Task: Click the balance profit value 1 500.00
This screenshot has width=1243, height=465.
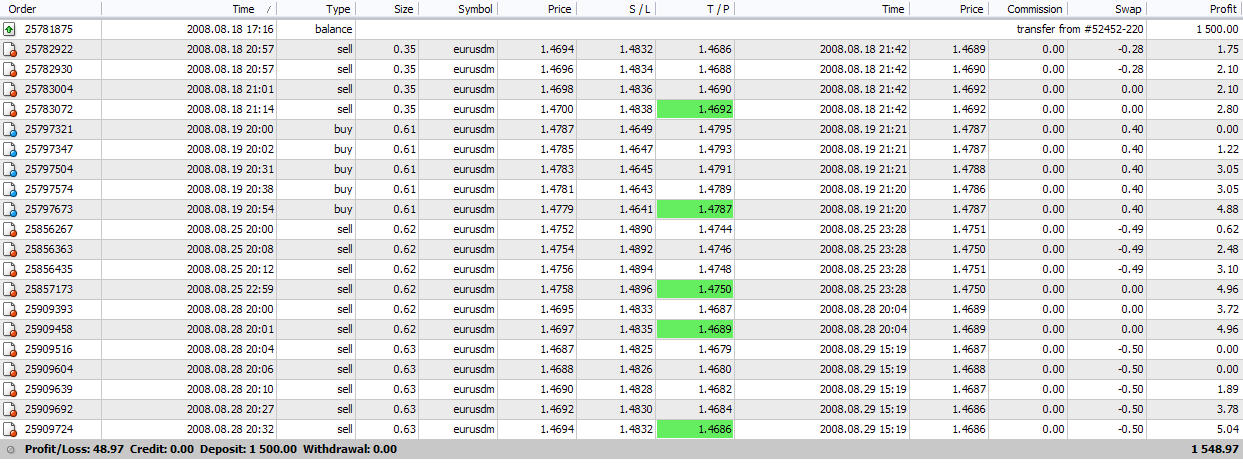Action: tap(1217, 29)
